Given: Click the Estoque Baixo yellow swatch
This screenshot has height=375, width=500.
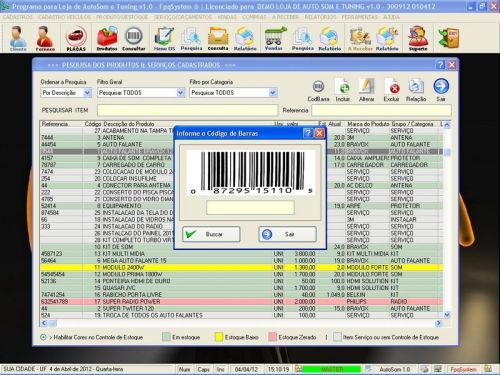Looking at the screenshot, I should 219,337.
